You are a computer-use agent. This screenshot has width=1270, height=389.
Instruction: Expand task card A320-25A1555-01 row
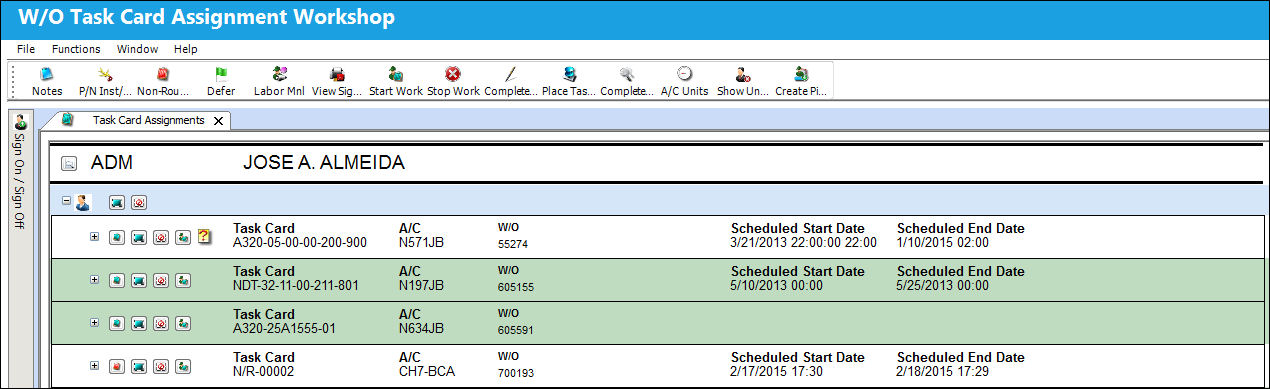click(x=94, y=322)
